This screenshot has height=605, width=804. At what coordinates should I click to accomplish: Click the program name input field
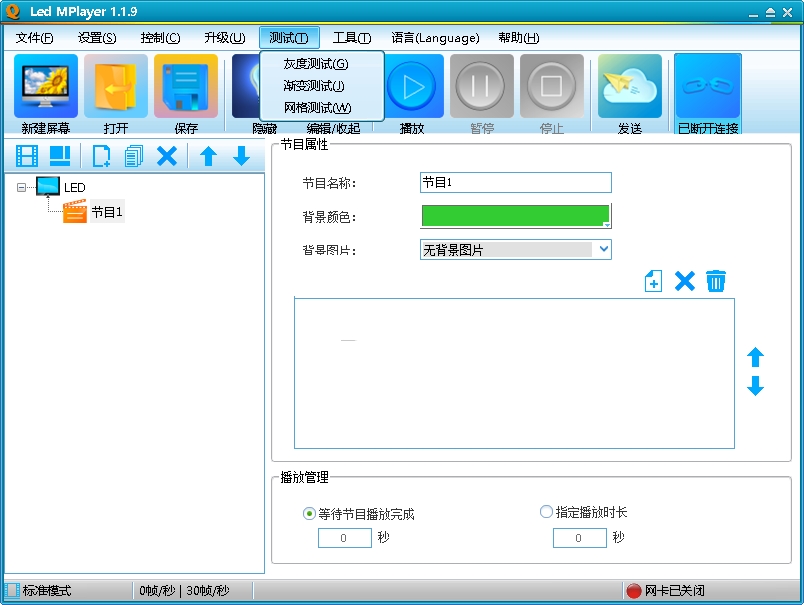click(x=516, y=183)
